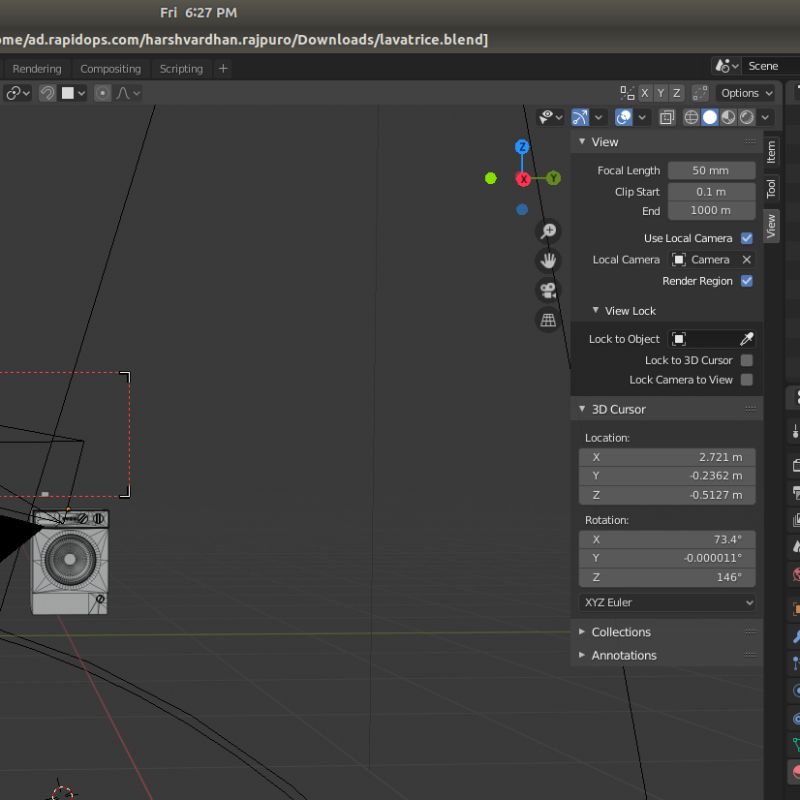Open the Options dropdown
This screenshot has width=800, height=800.
pos(746,93)
